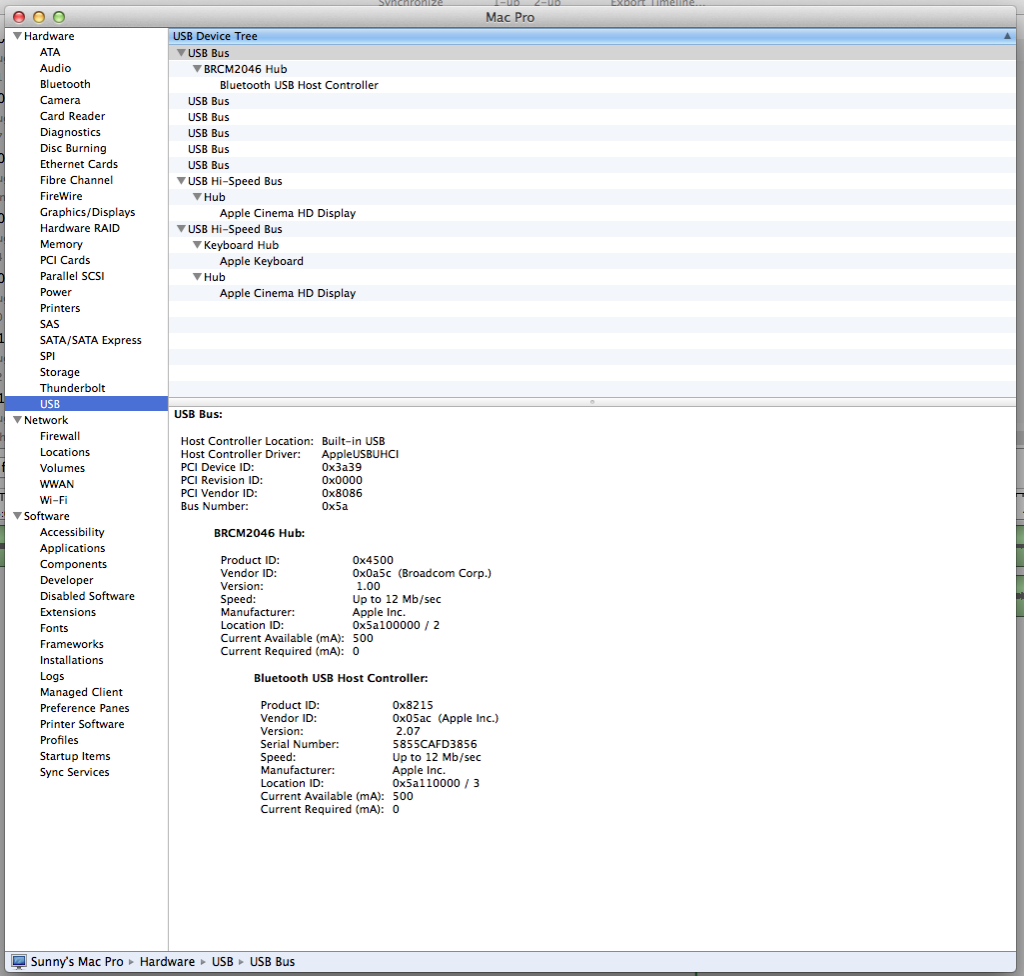Click the serial number 5855CAFD3856
Viewport: 1024px width, 976px height.
click(434, 744)
